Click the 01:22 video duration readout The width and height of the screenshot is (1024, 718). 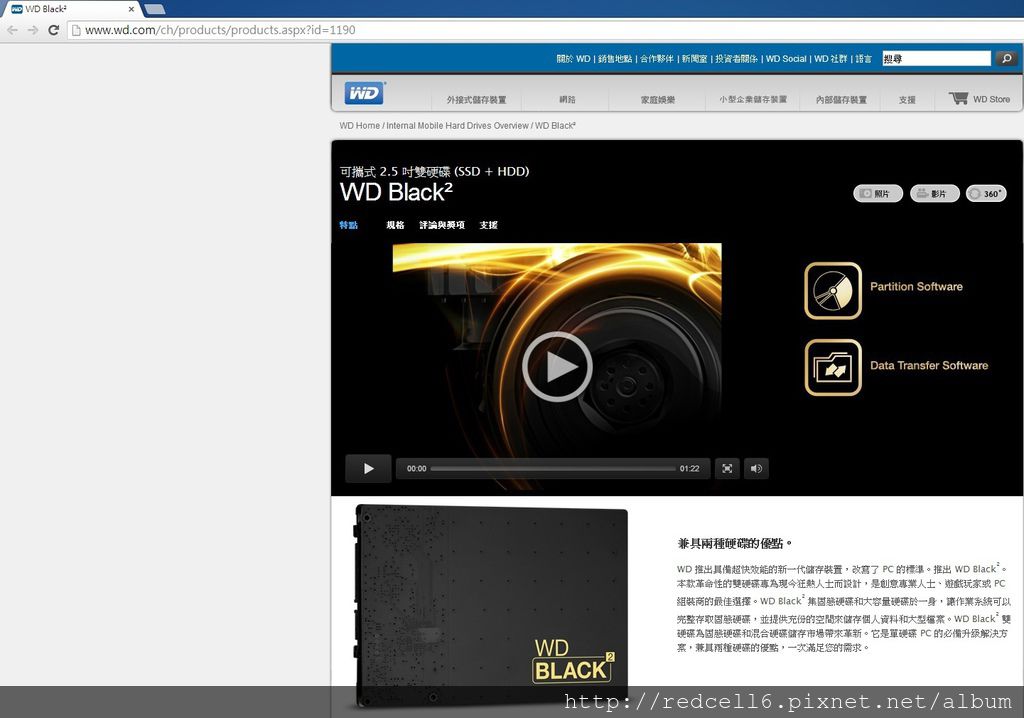coord(689,468)
